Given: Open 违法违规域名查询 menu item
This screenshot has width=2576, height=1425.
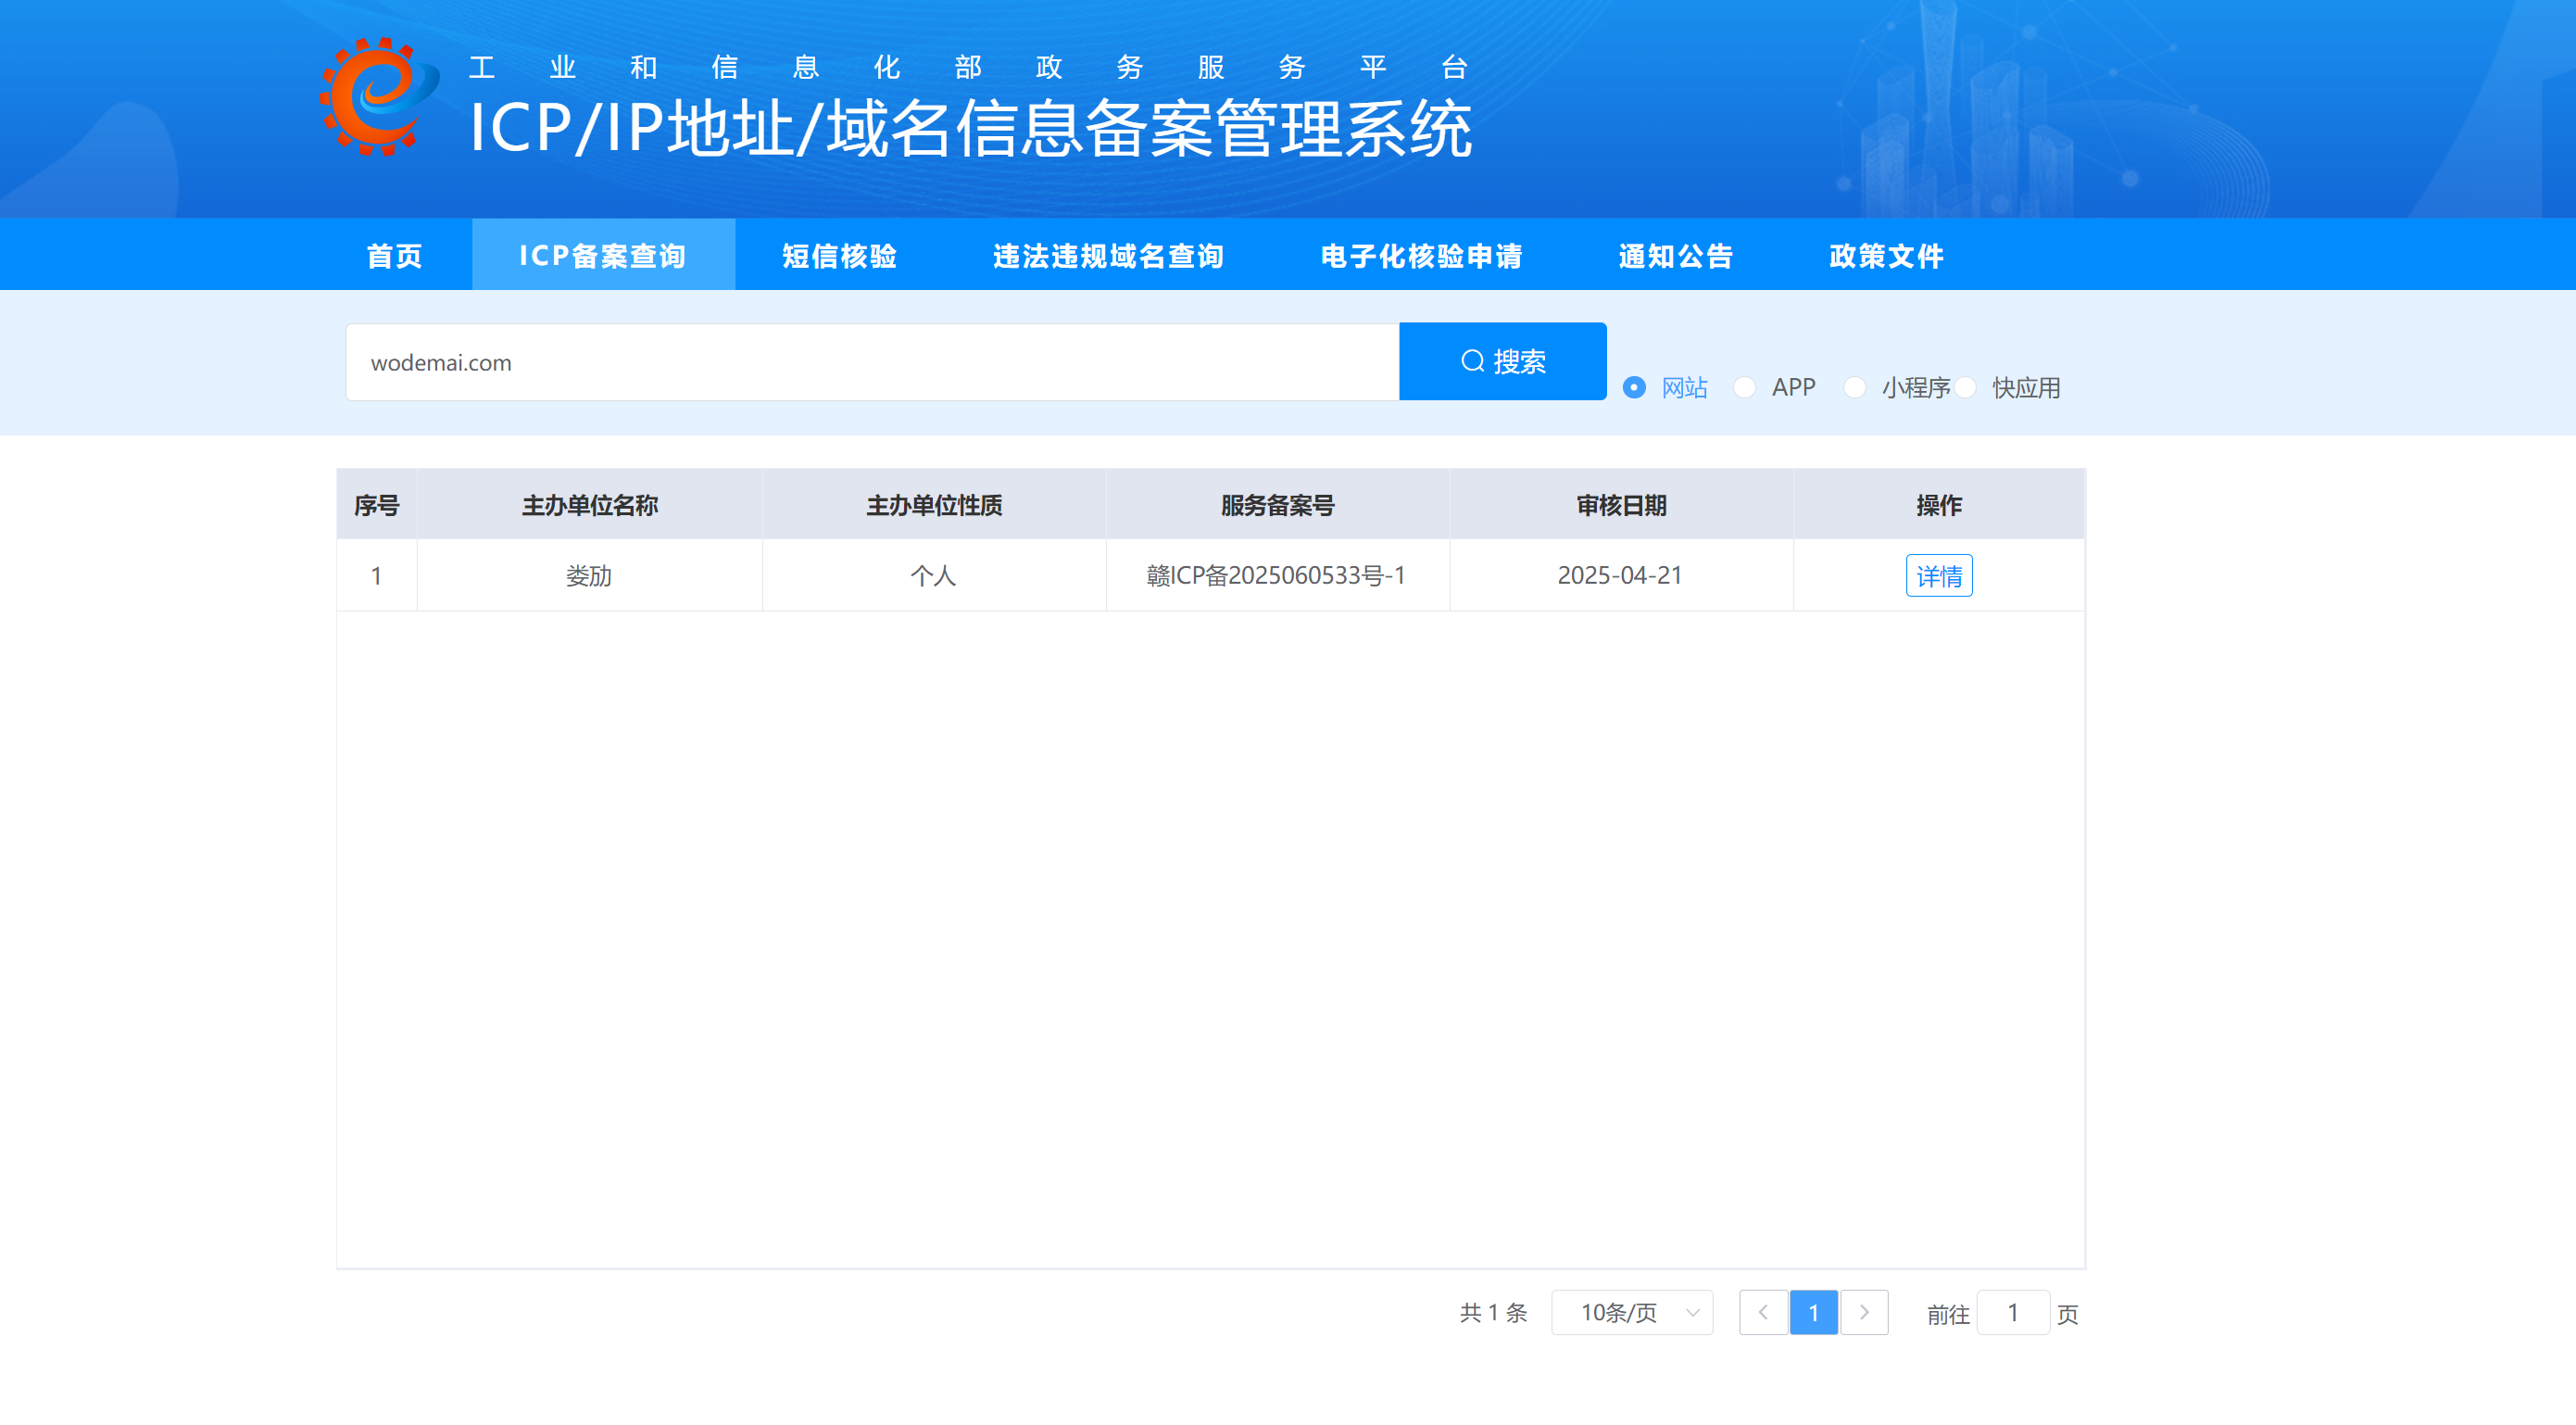Looking at the screenshot, I should point(1108,256).
